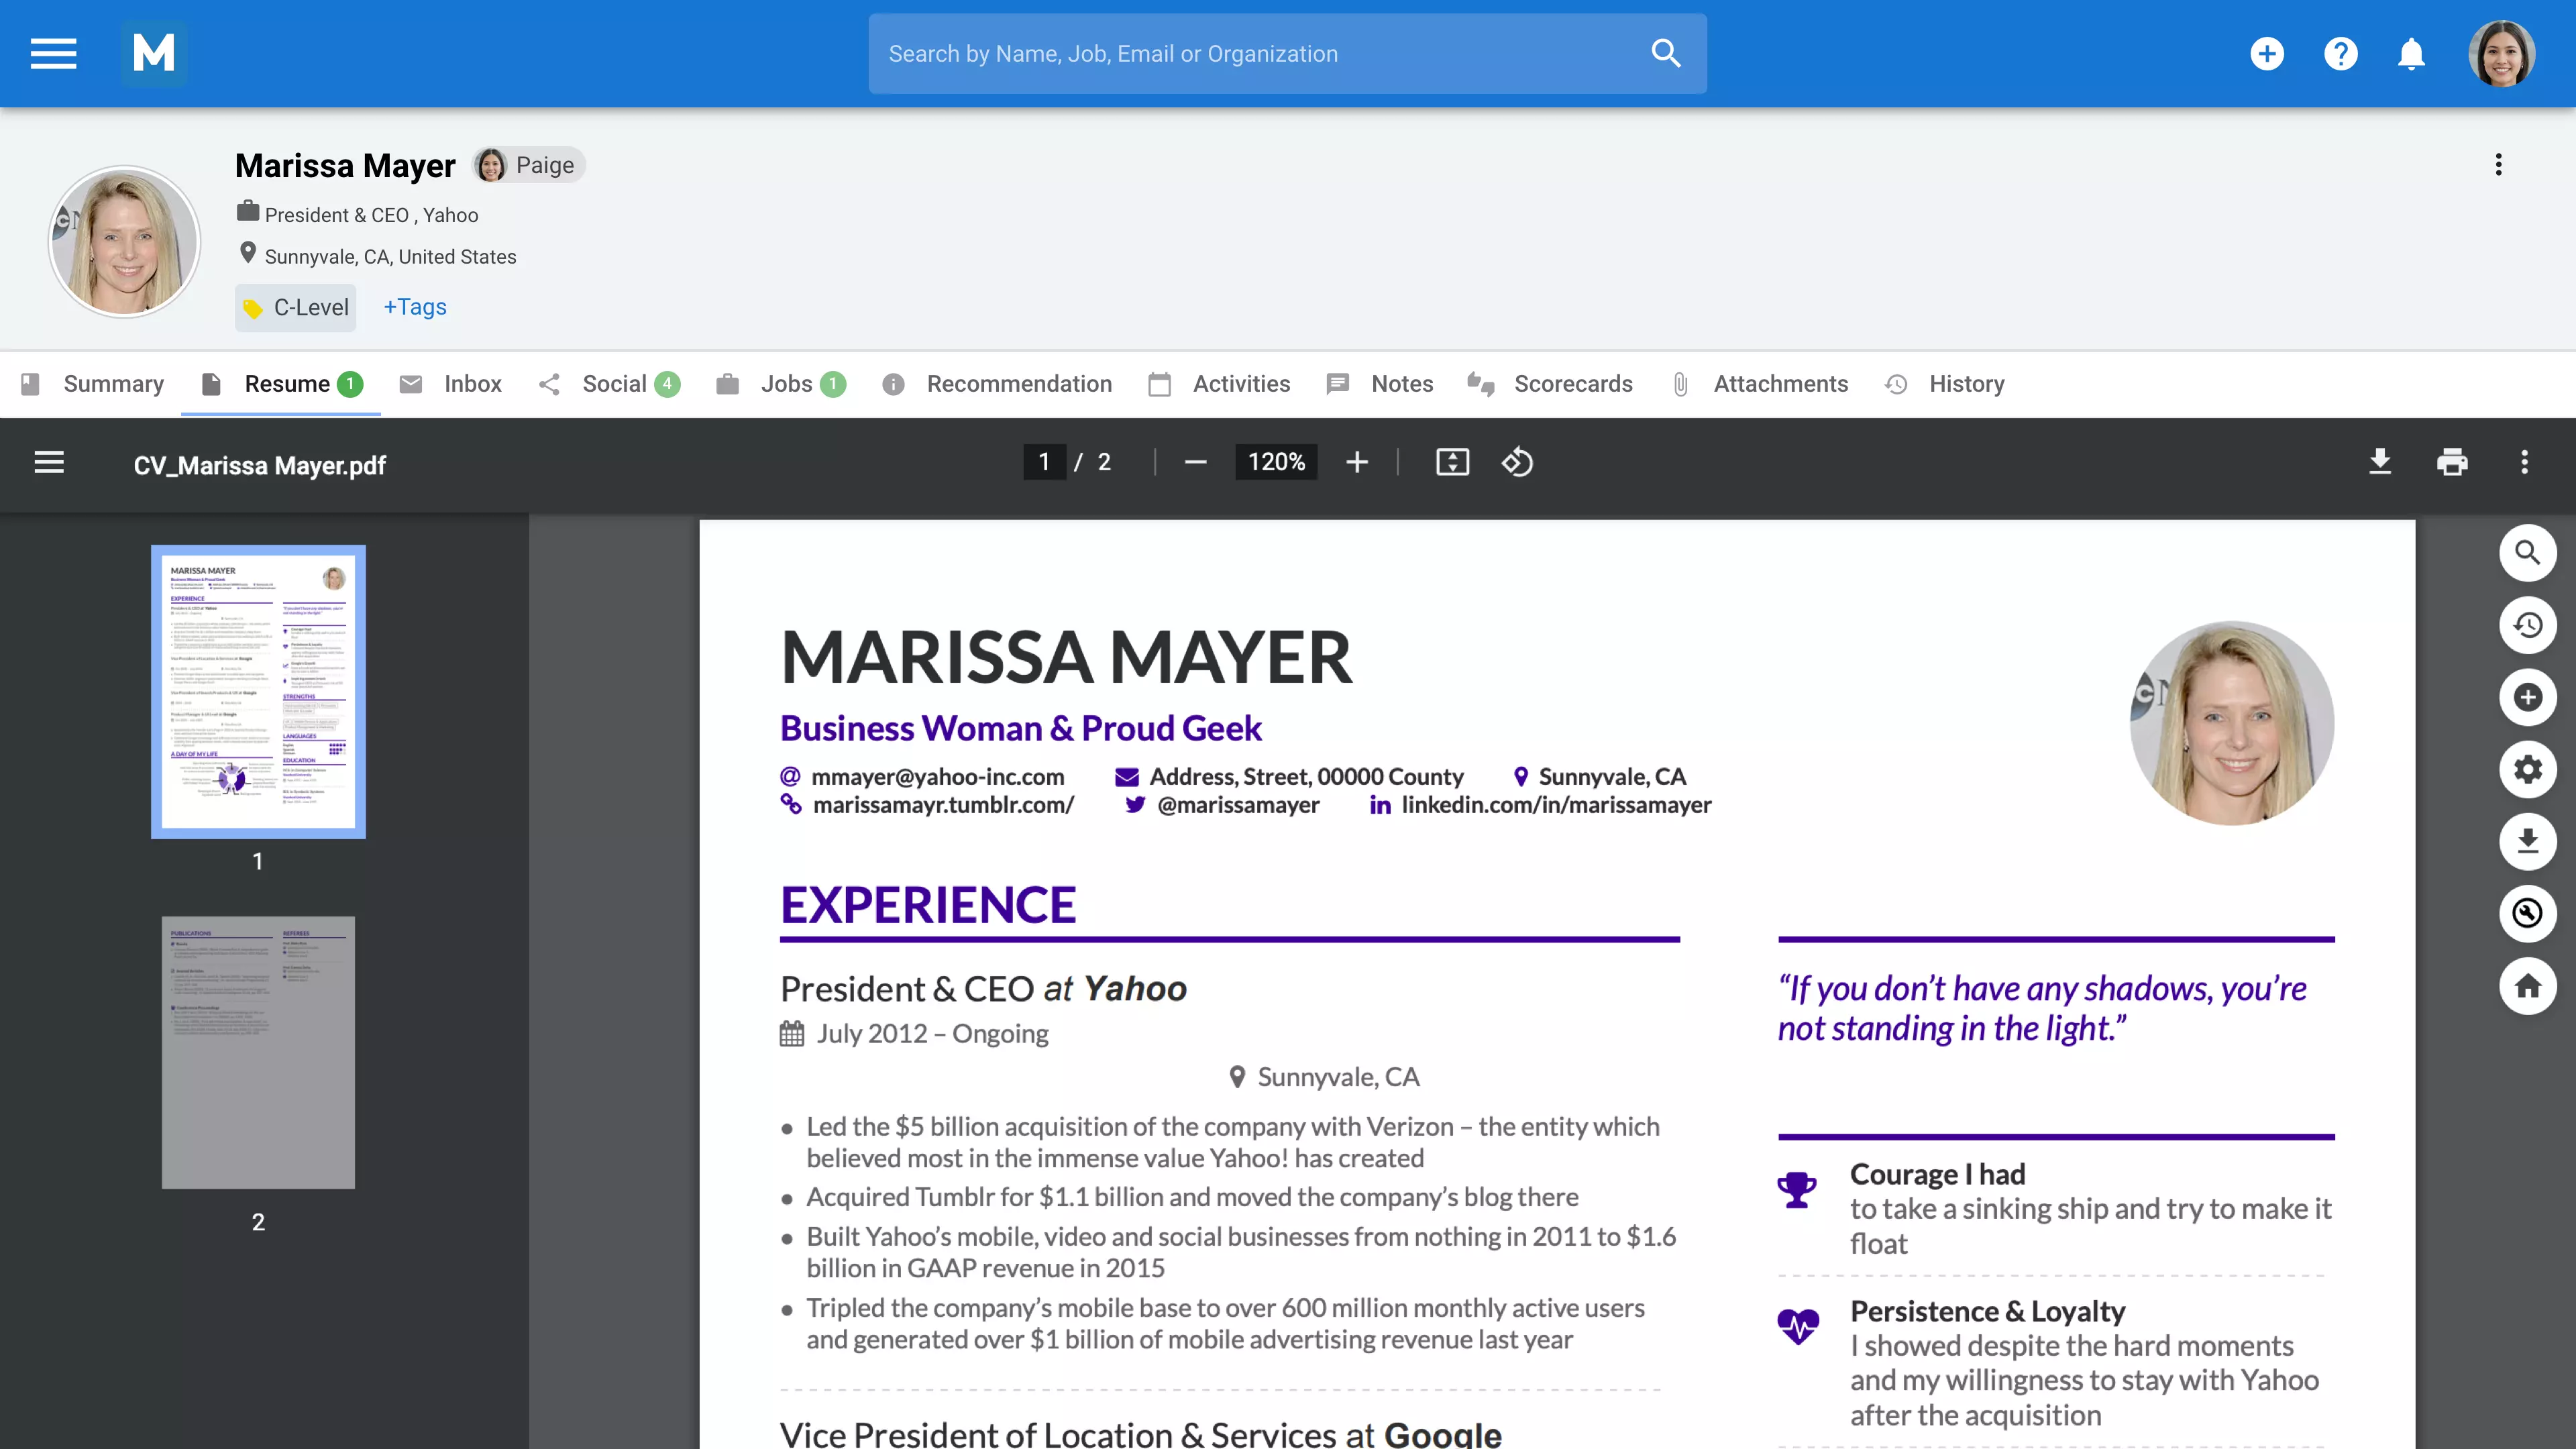This screenshot has height=1449, width=2576.
Task: Add tags via the +Tags link
Action: click(415, 307)
